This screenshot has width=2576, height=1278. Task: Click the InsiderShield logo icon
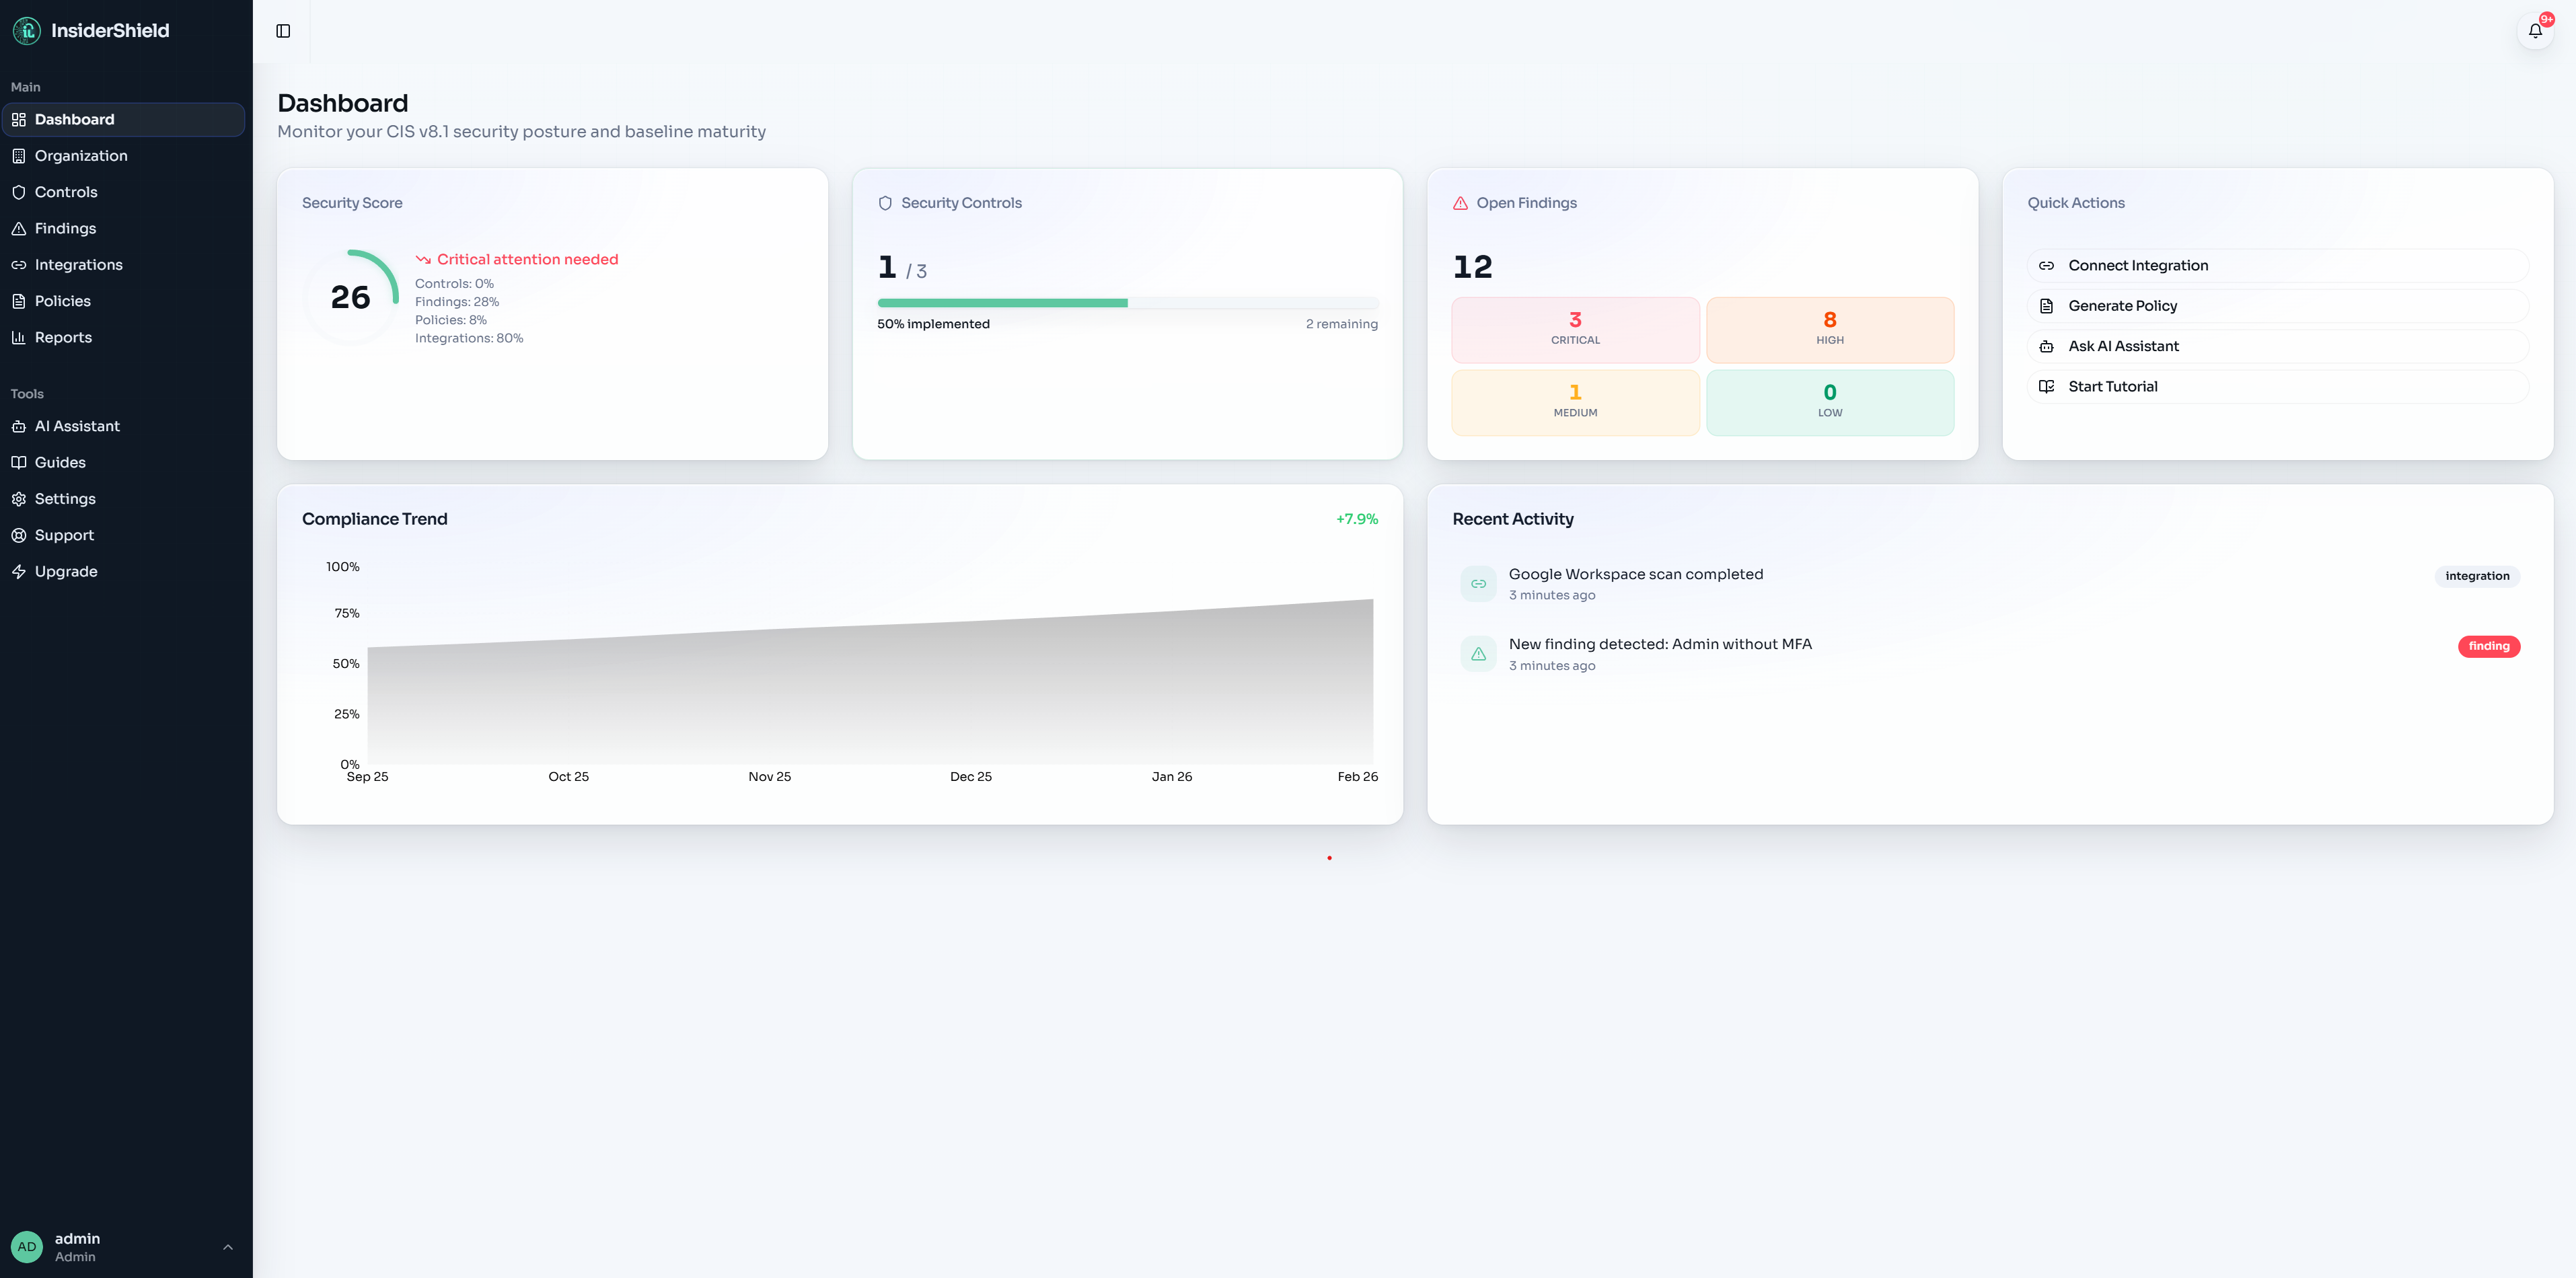pyautogui.click(x=27, y=31)
